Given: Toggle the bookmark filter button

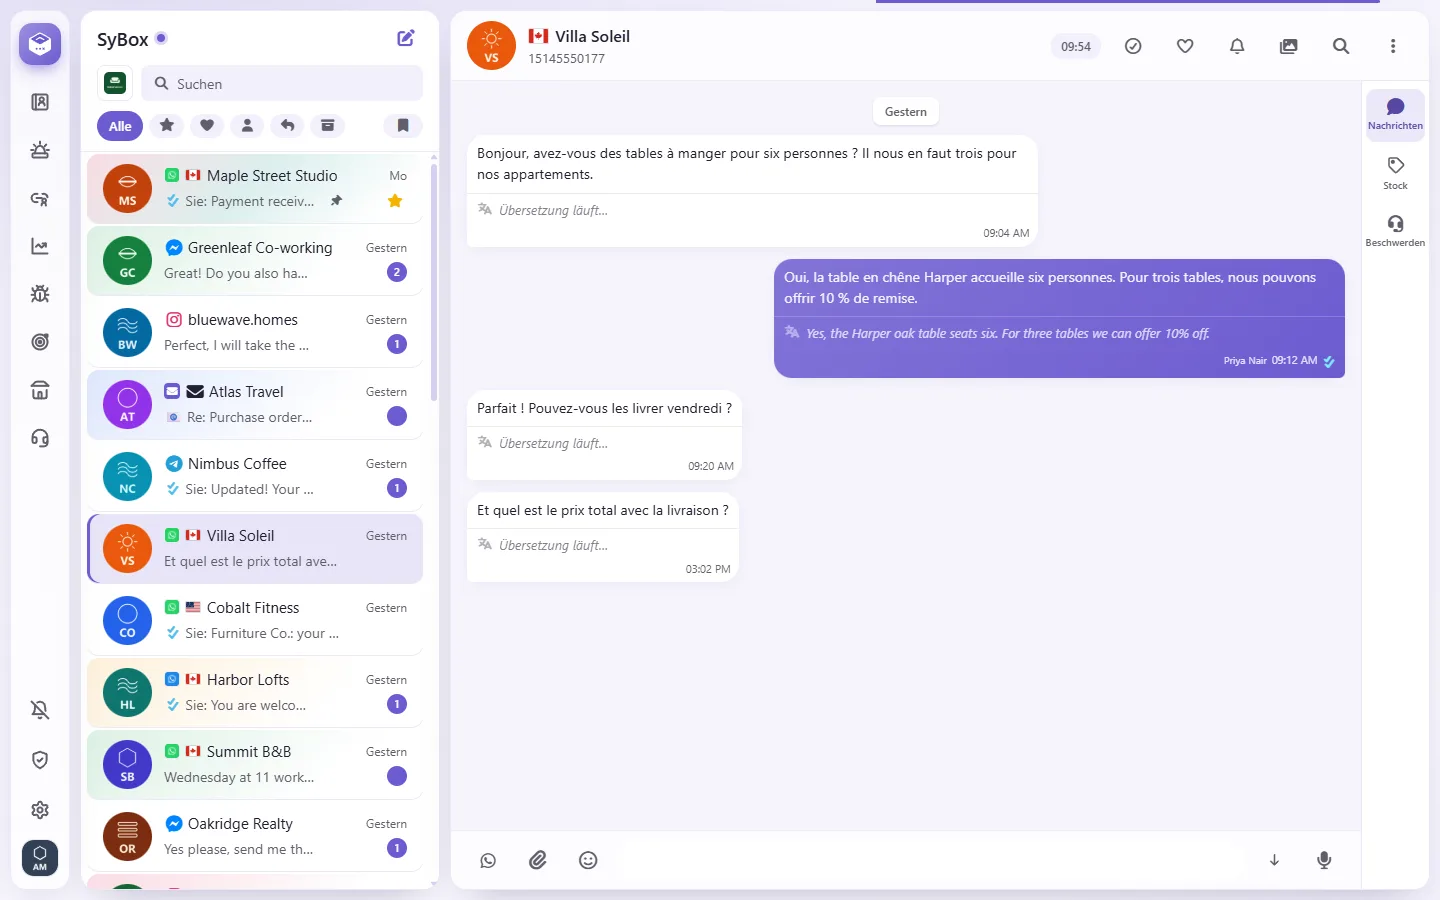Looking at the screenshot, I should 403,125.
